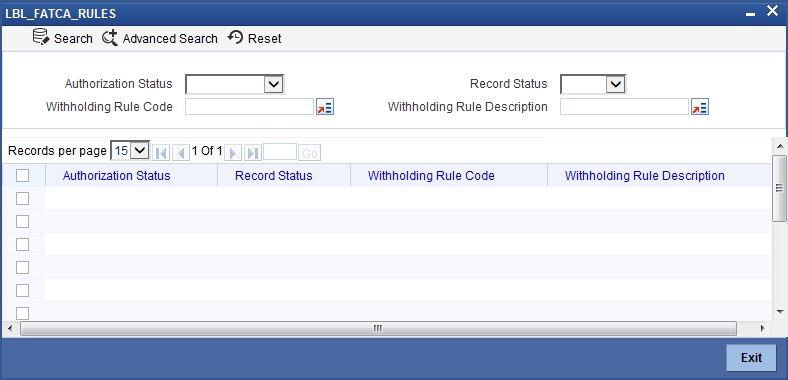788x380 pixels.
Task: Go to last page of records
Action: pos(253,152)
